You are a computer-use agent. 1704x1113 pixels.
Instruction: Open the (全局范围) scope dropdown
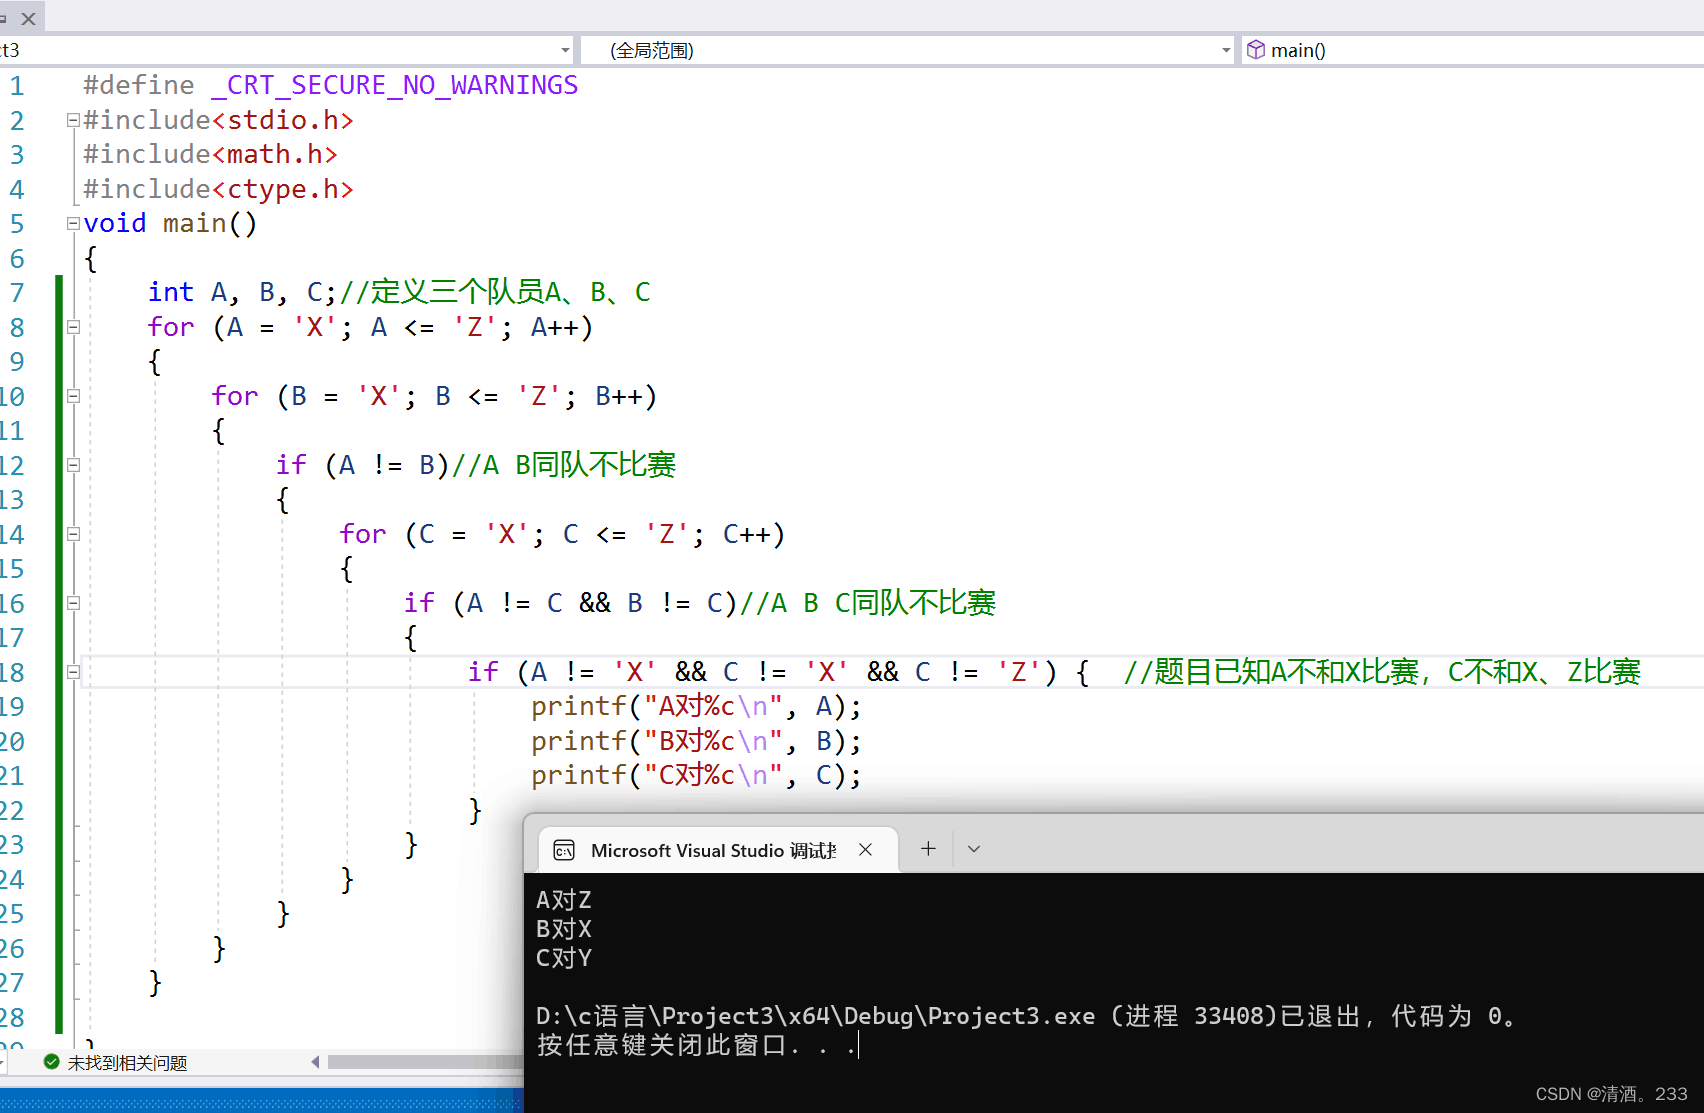pyautogui.click(x=1225, y=50)
